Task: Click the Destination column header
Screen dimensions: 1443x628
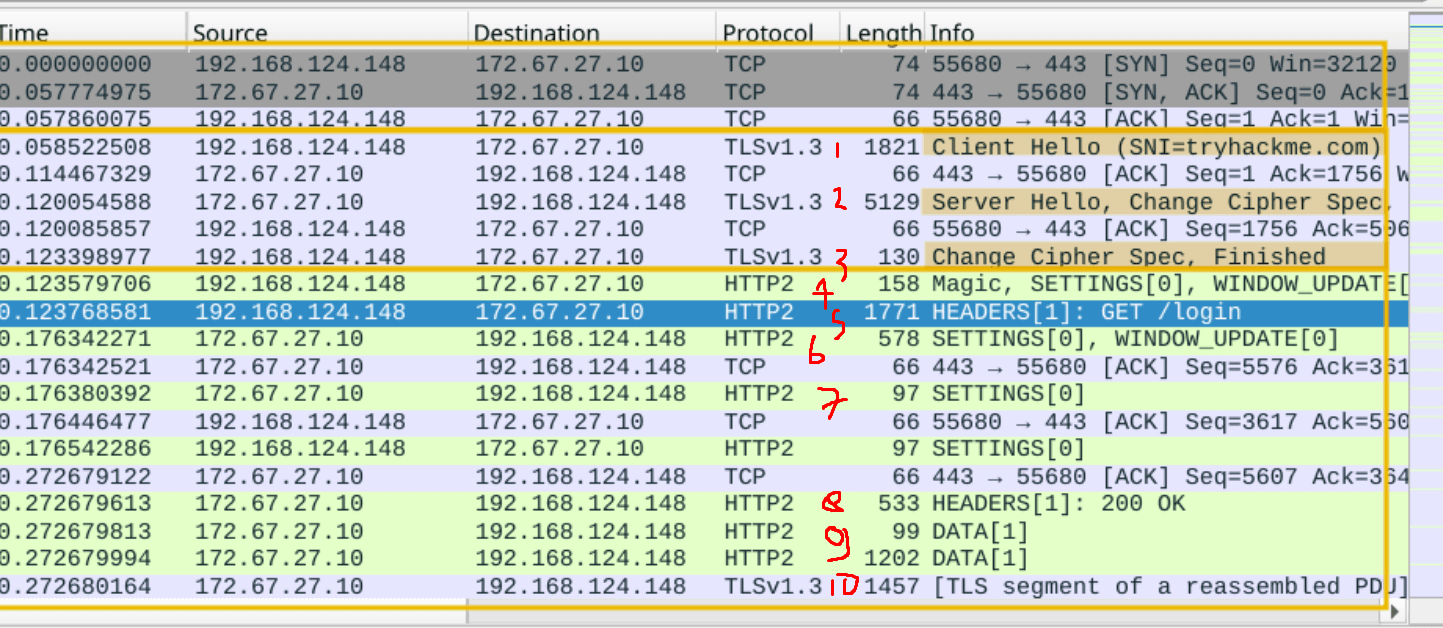Action: (x=592, y=33)
